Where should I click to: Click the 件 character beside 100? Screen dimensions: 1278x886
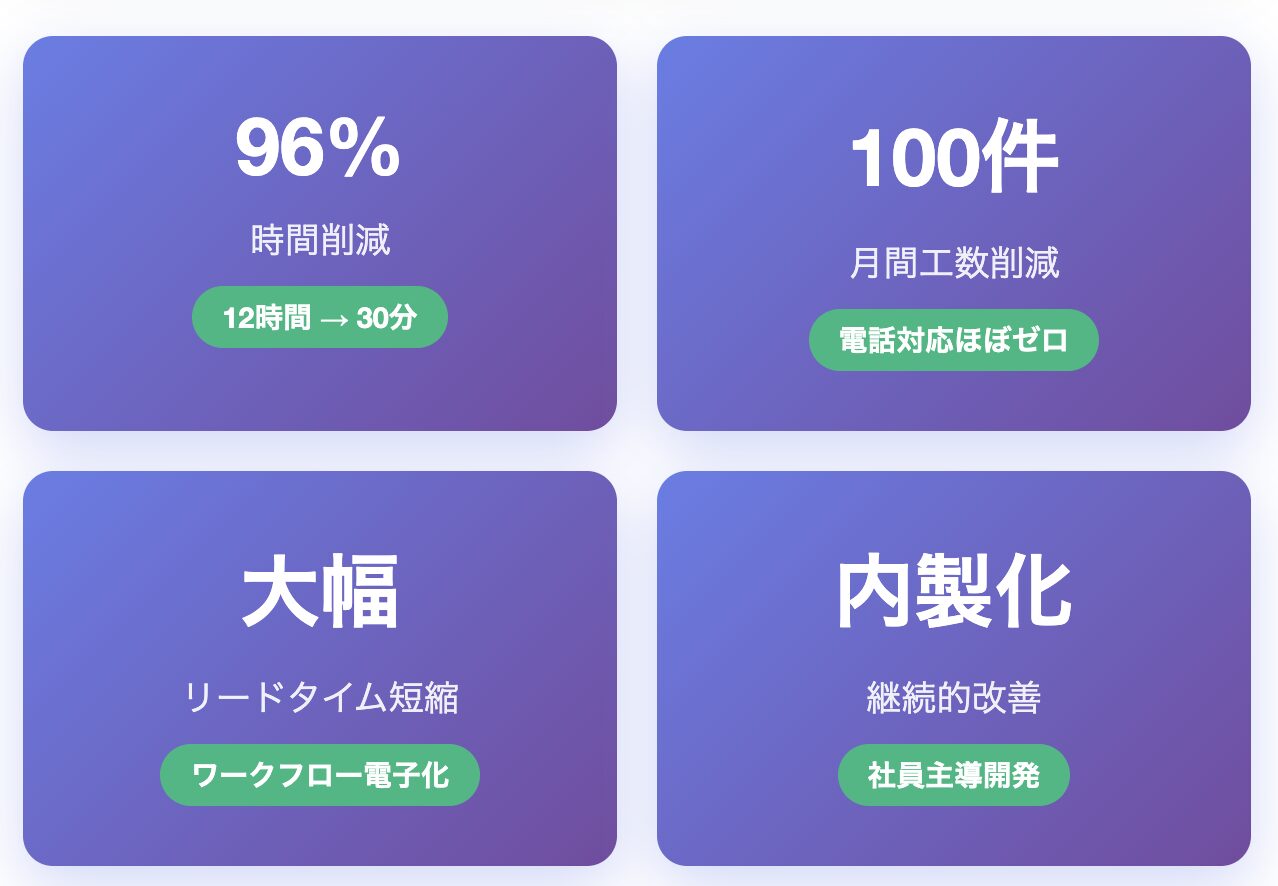[1023, 160]
